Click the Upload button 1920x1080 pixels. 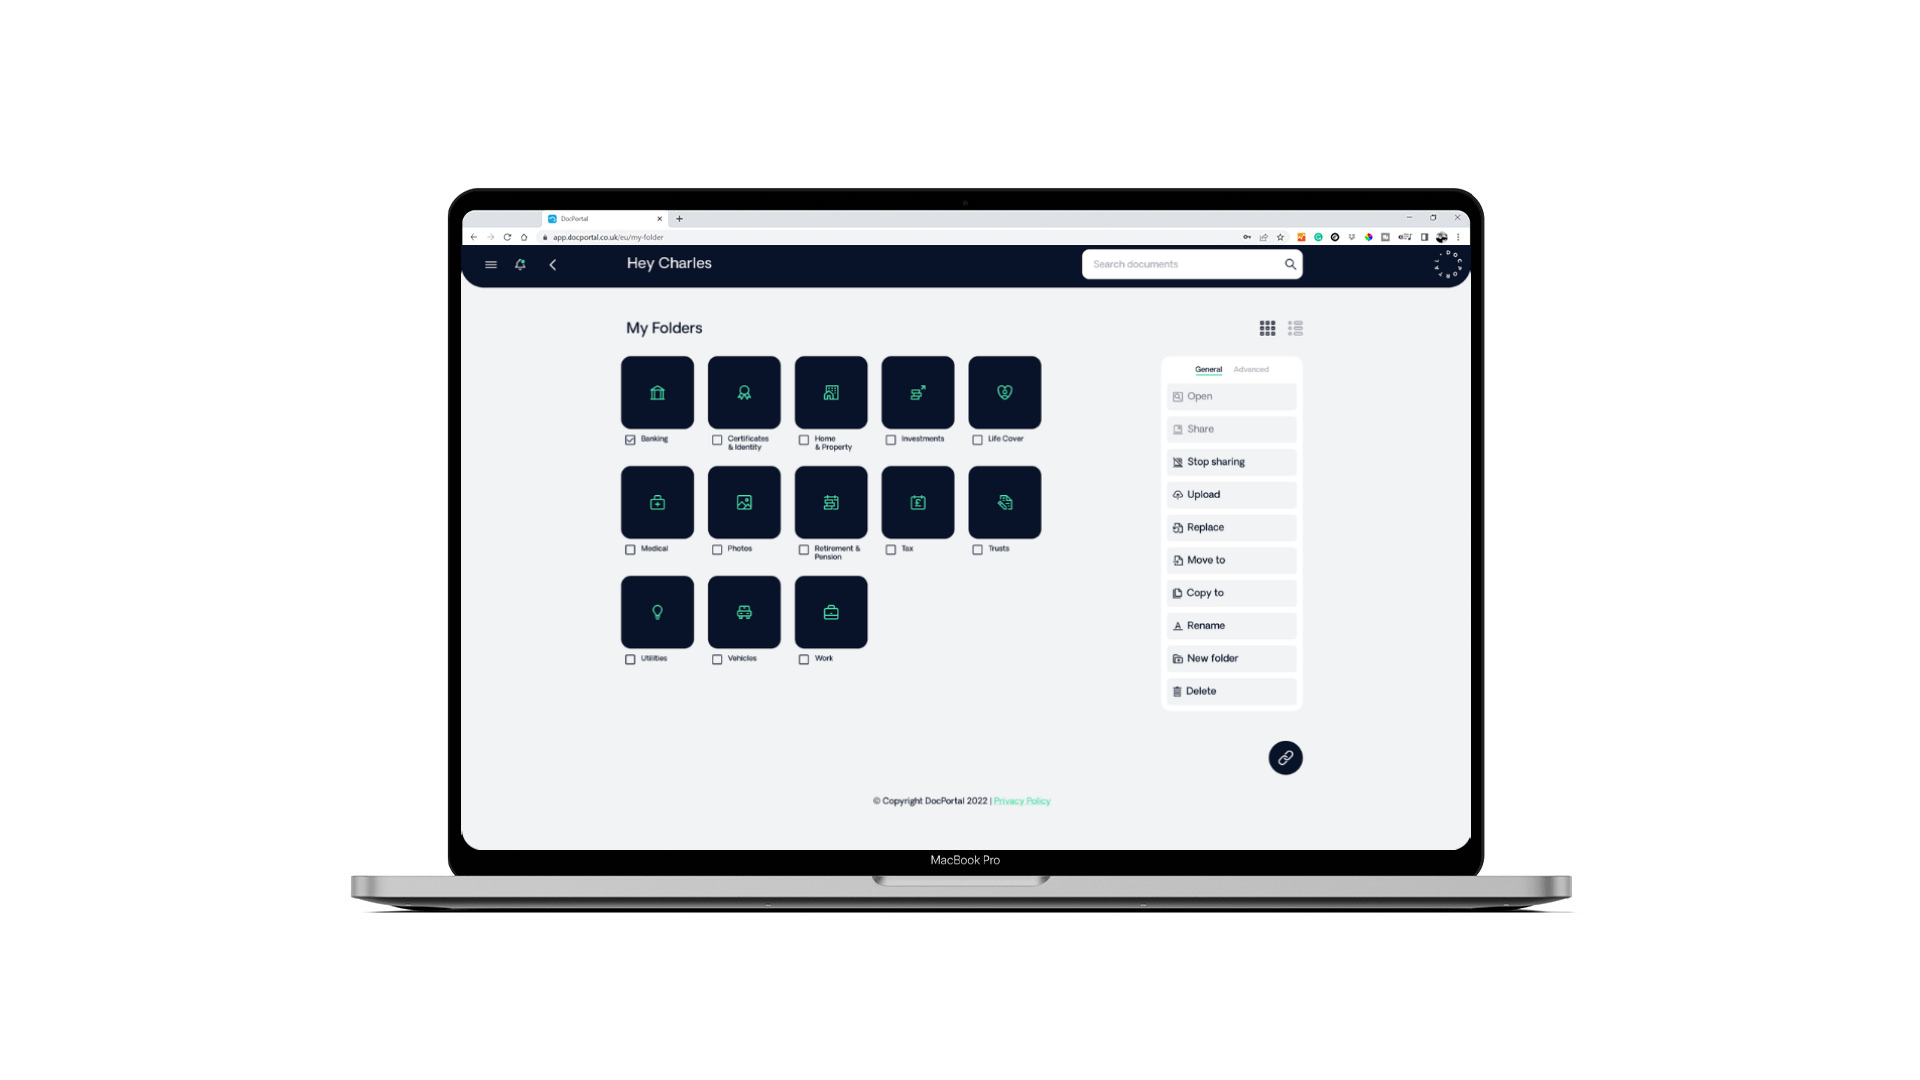pos(1230,493)
